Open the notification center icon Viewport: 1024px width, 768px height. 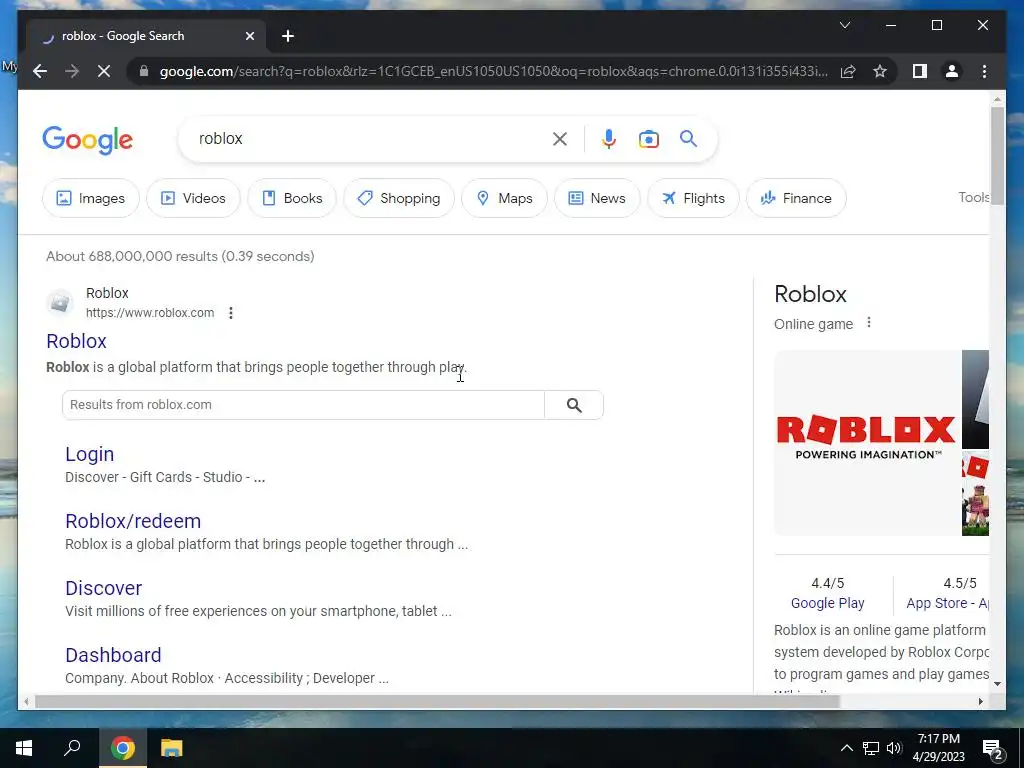click(993, 748)
